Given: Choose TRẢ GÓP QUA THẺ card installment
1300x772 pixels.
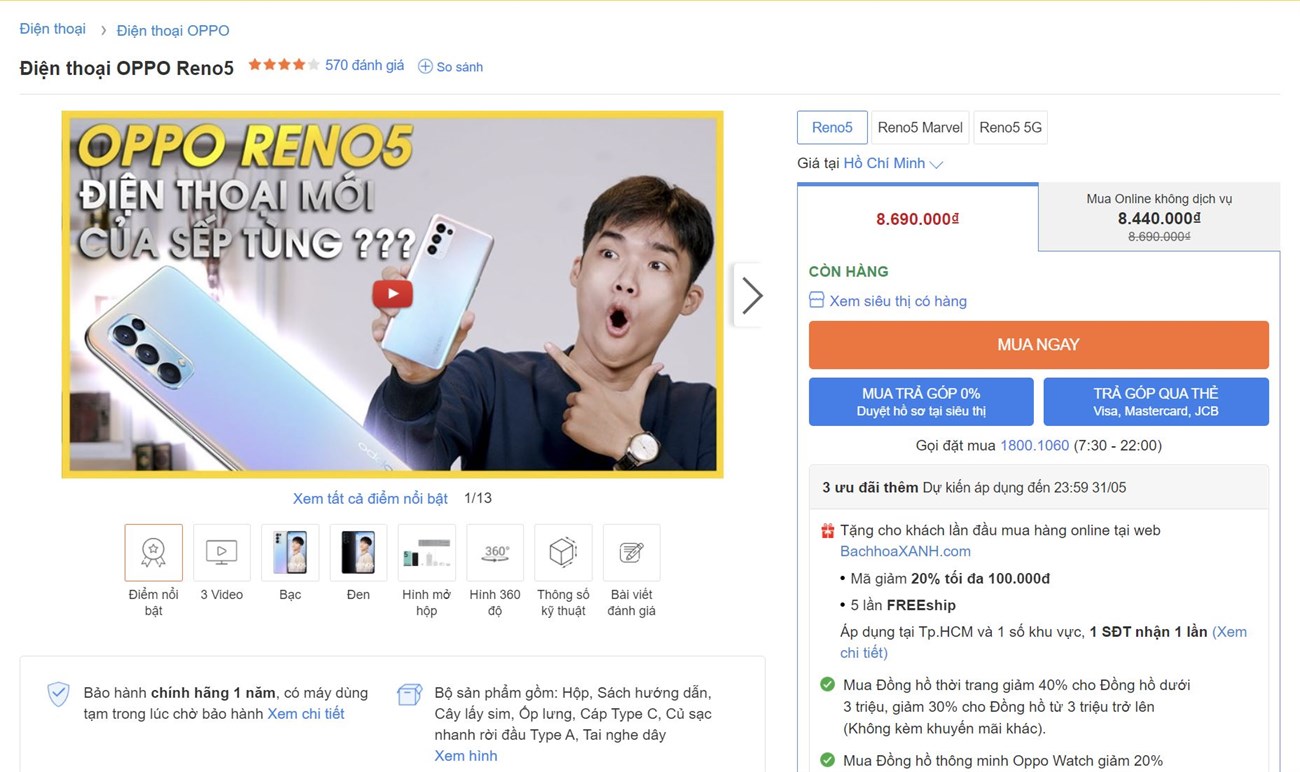Looking at the screenshot, I should pos(1156,402).
